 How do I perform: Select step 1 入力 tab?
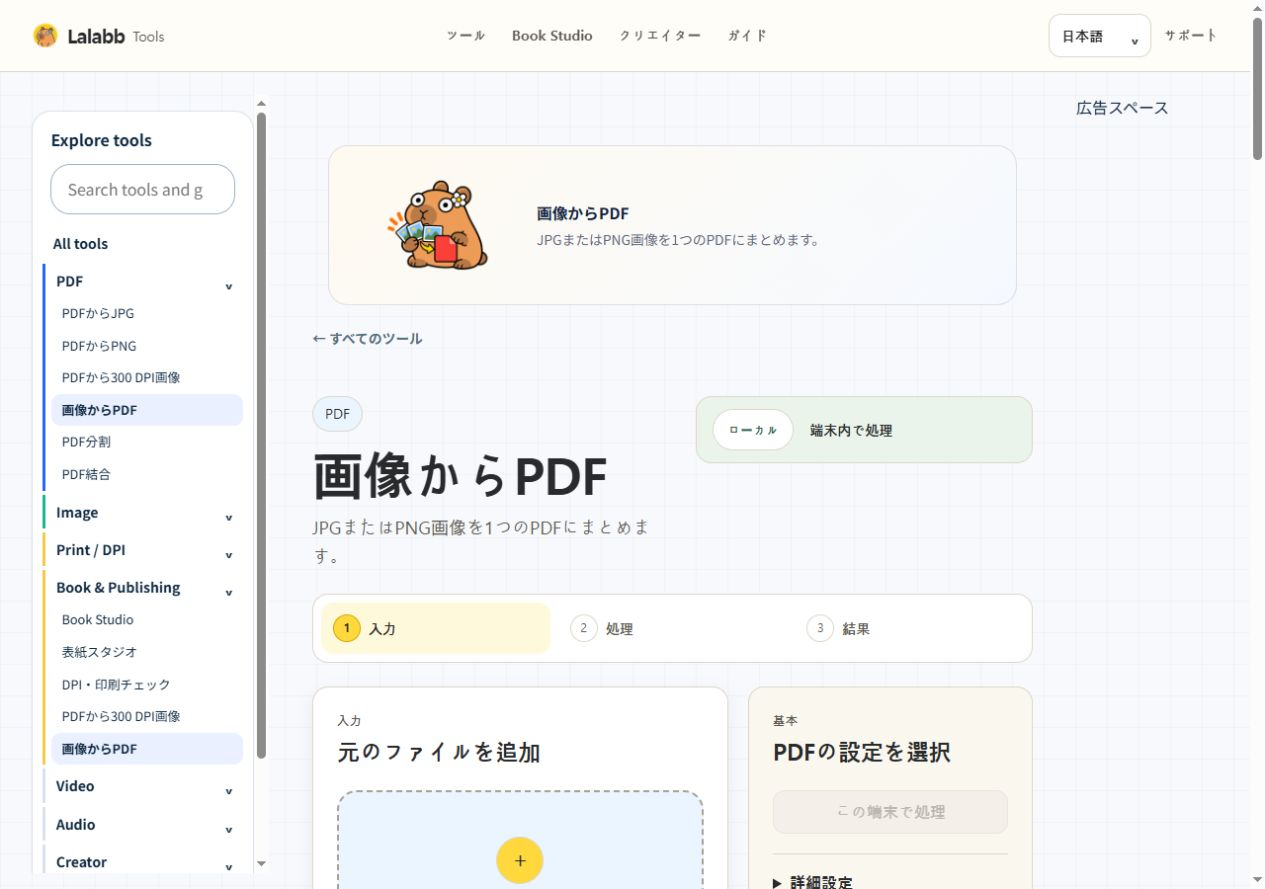click(435, 628)
